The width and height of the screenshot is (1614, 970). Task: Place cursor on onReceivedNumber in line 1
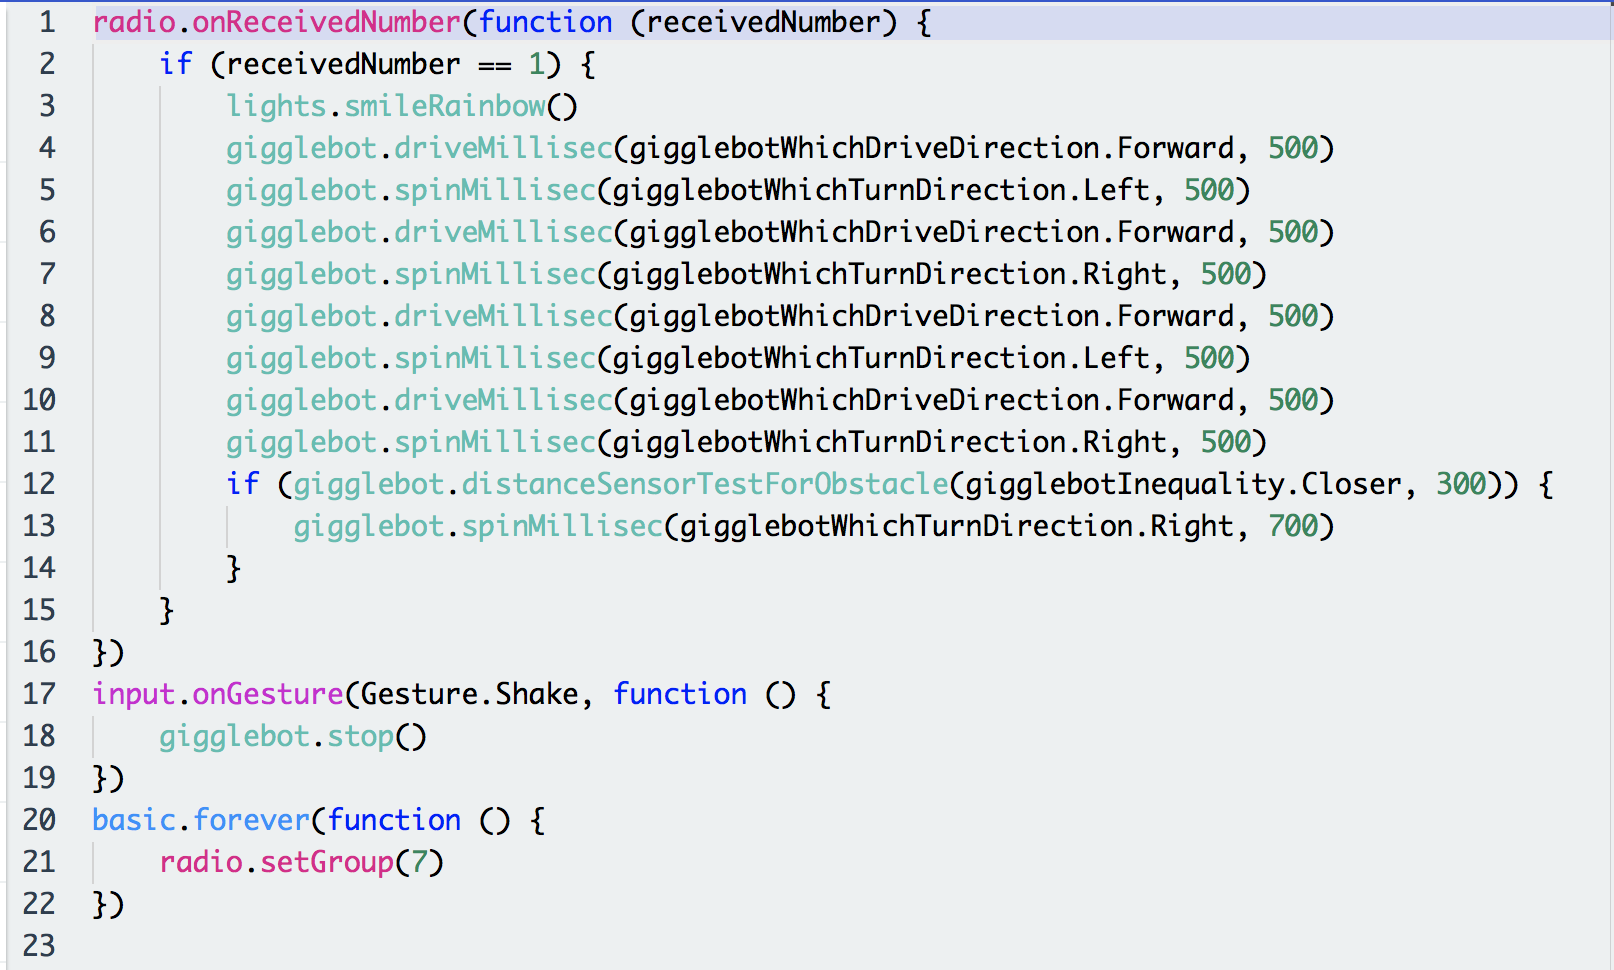coord(326,21)
